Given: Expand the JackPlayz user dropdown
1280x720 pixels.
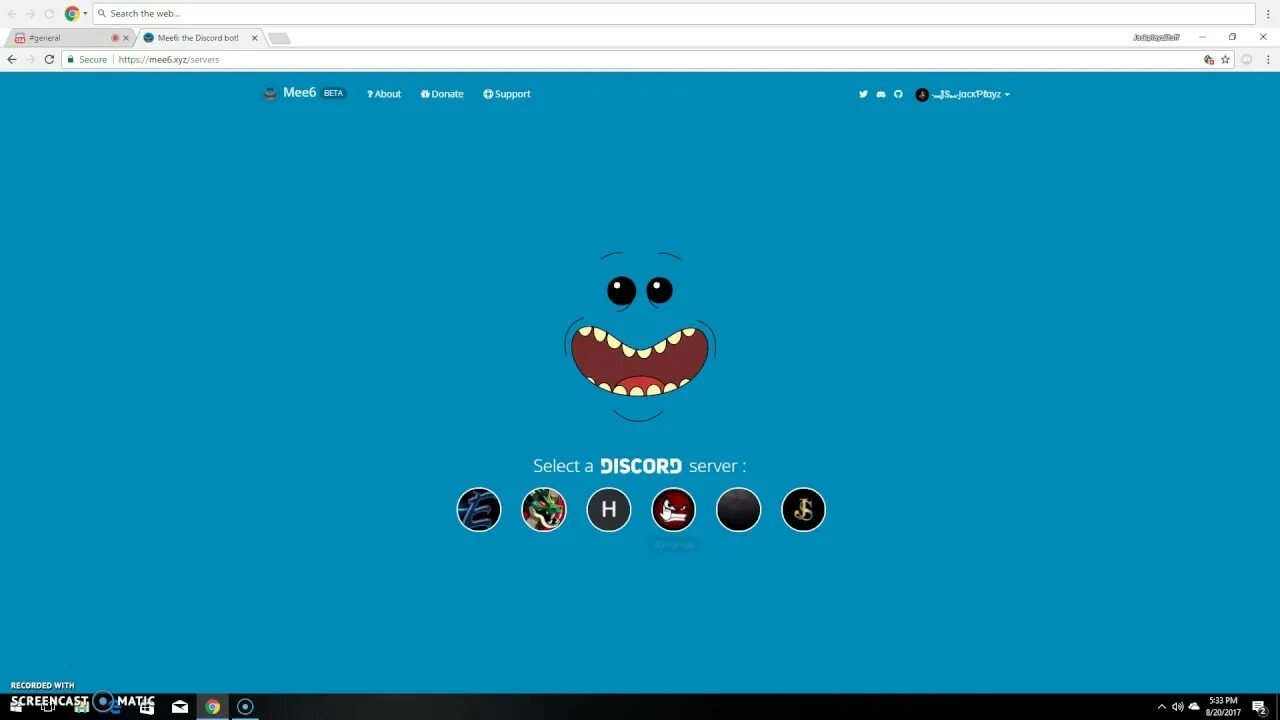Looking at the screenshot, I should [x=1007, y=94].
